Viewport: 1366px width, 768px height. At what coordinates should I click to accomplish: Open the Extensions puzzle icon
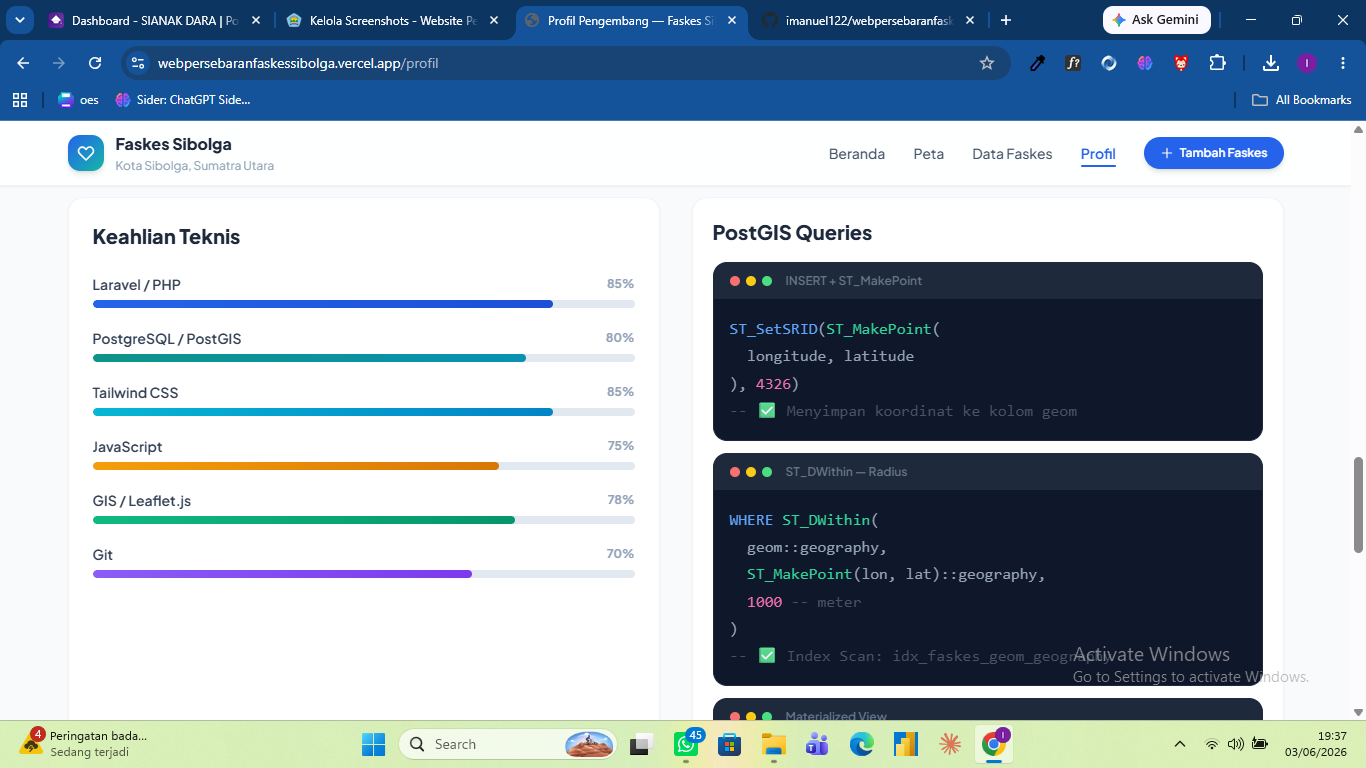click(x=1217, y=63)
